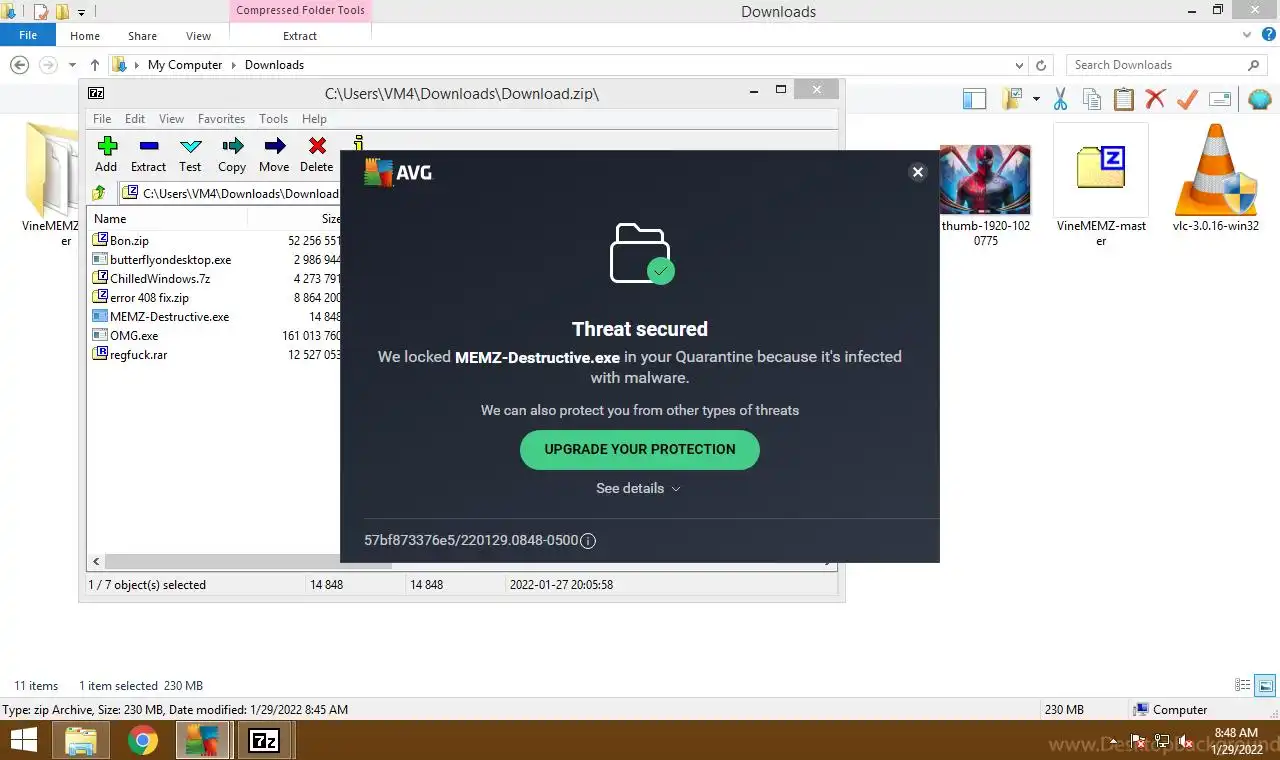Image resolution: width=1280 pixels, height=760 pixels.
Task: Open 7-Zip File menu
Action: pyautogui.click(x=102, y=118)
